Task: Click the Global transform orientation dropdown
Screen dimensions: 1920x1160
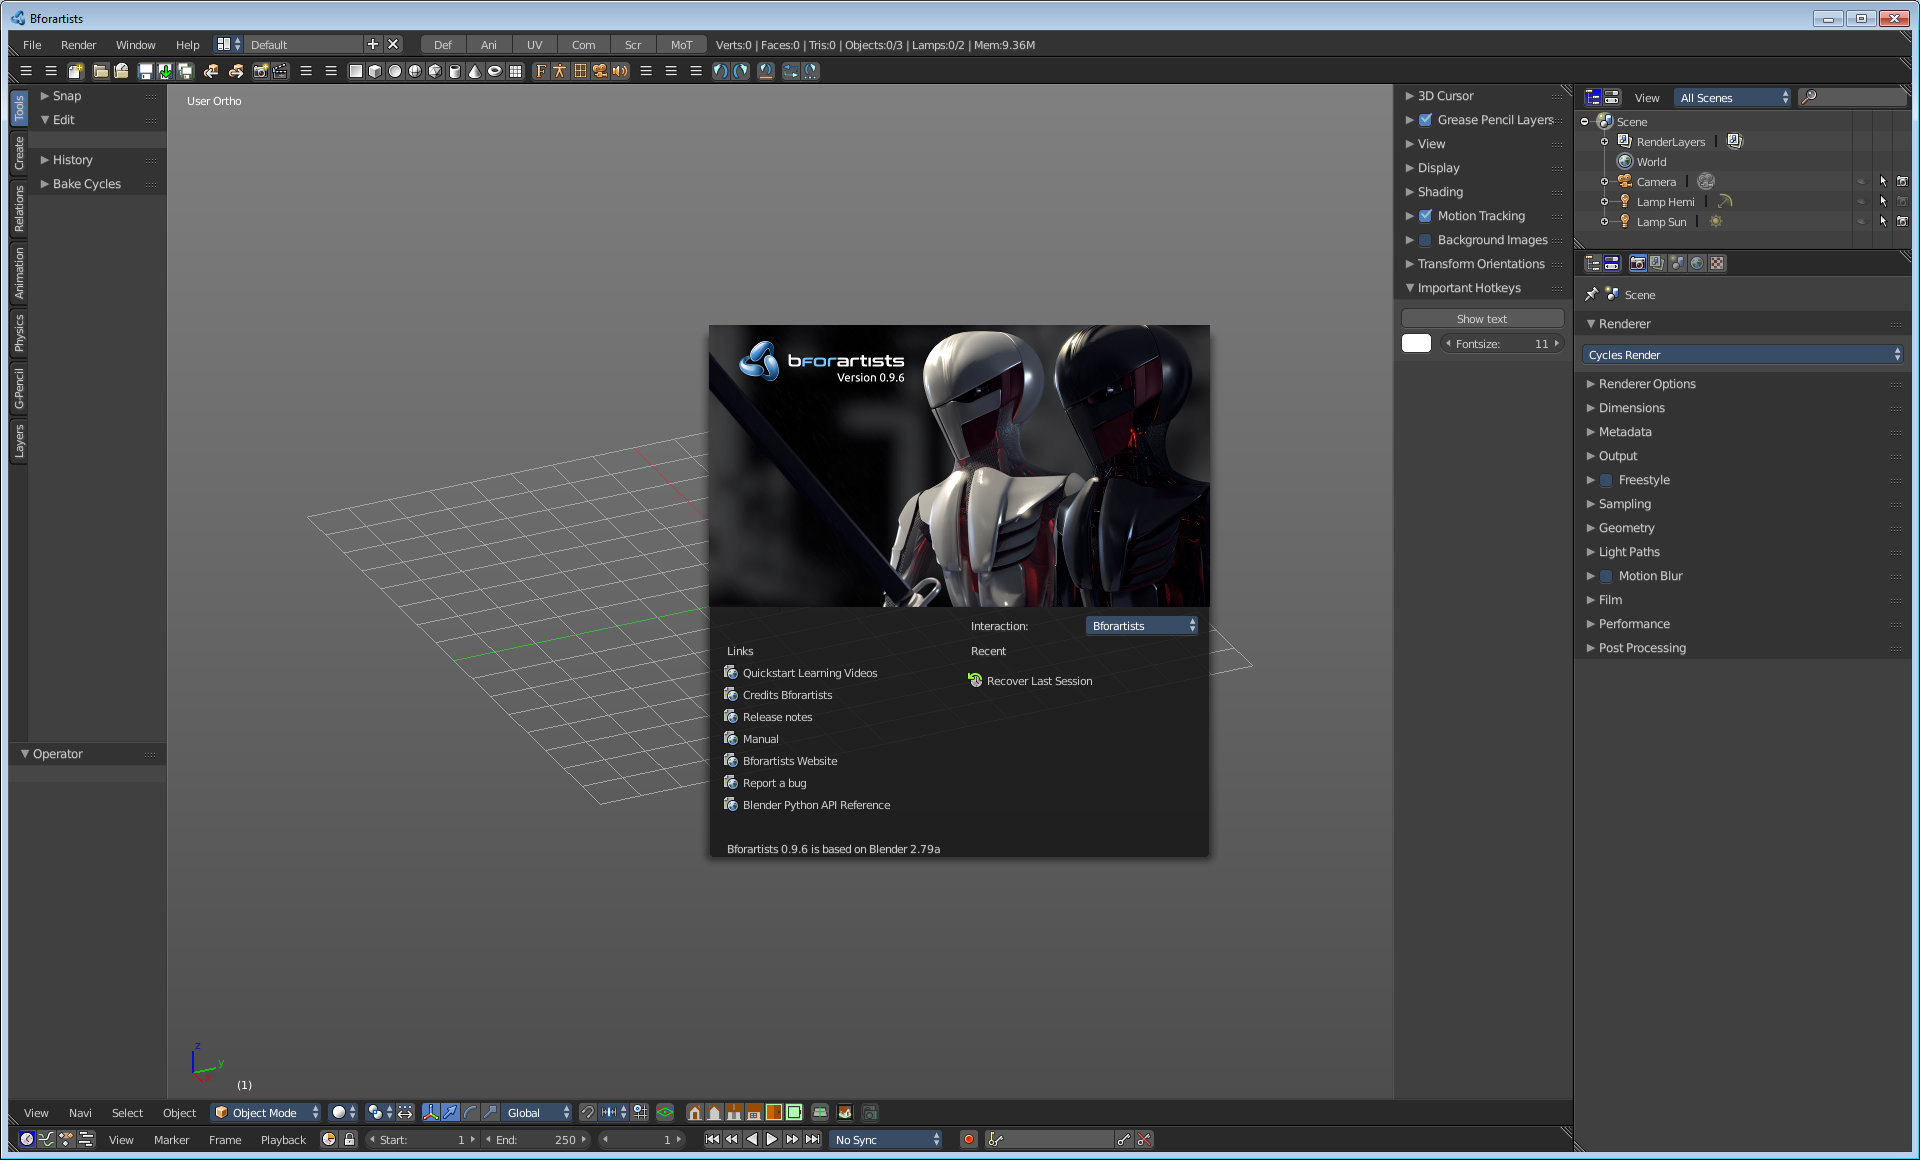Action: tap(535, 1112)
